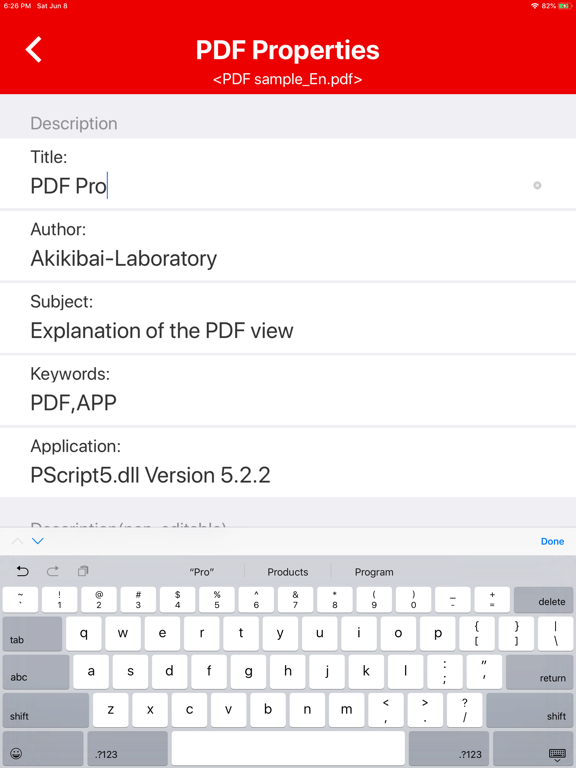
Task: Switch to numbers with left .?123 key
Action: tap(127, 748)
